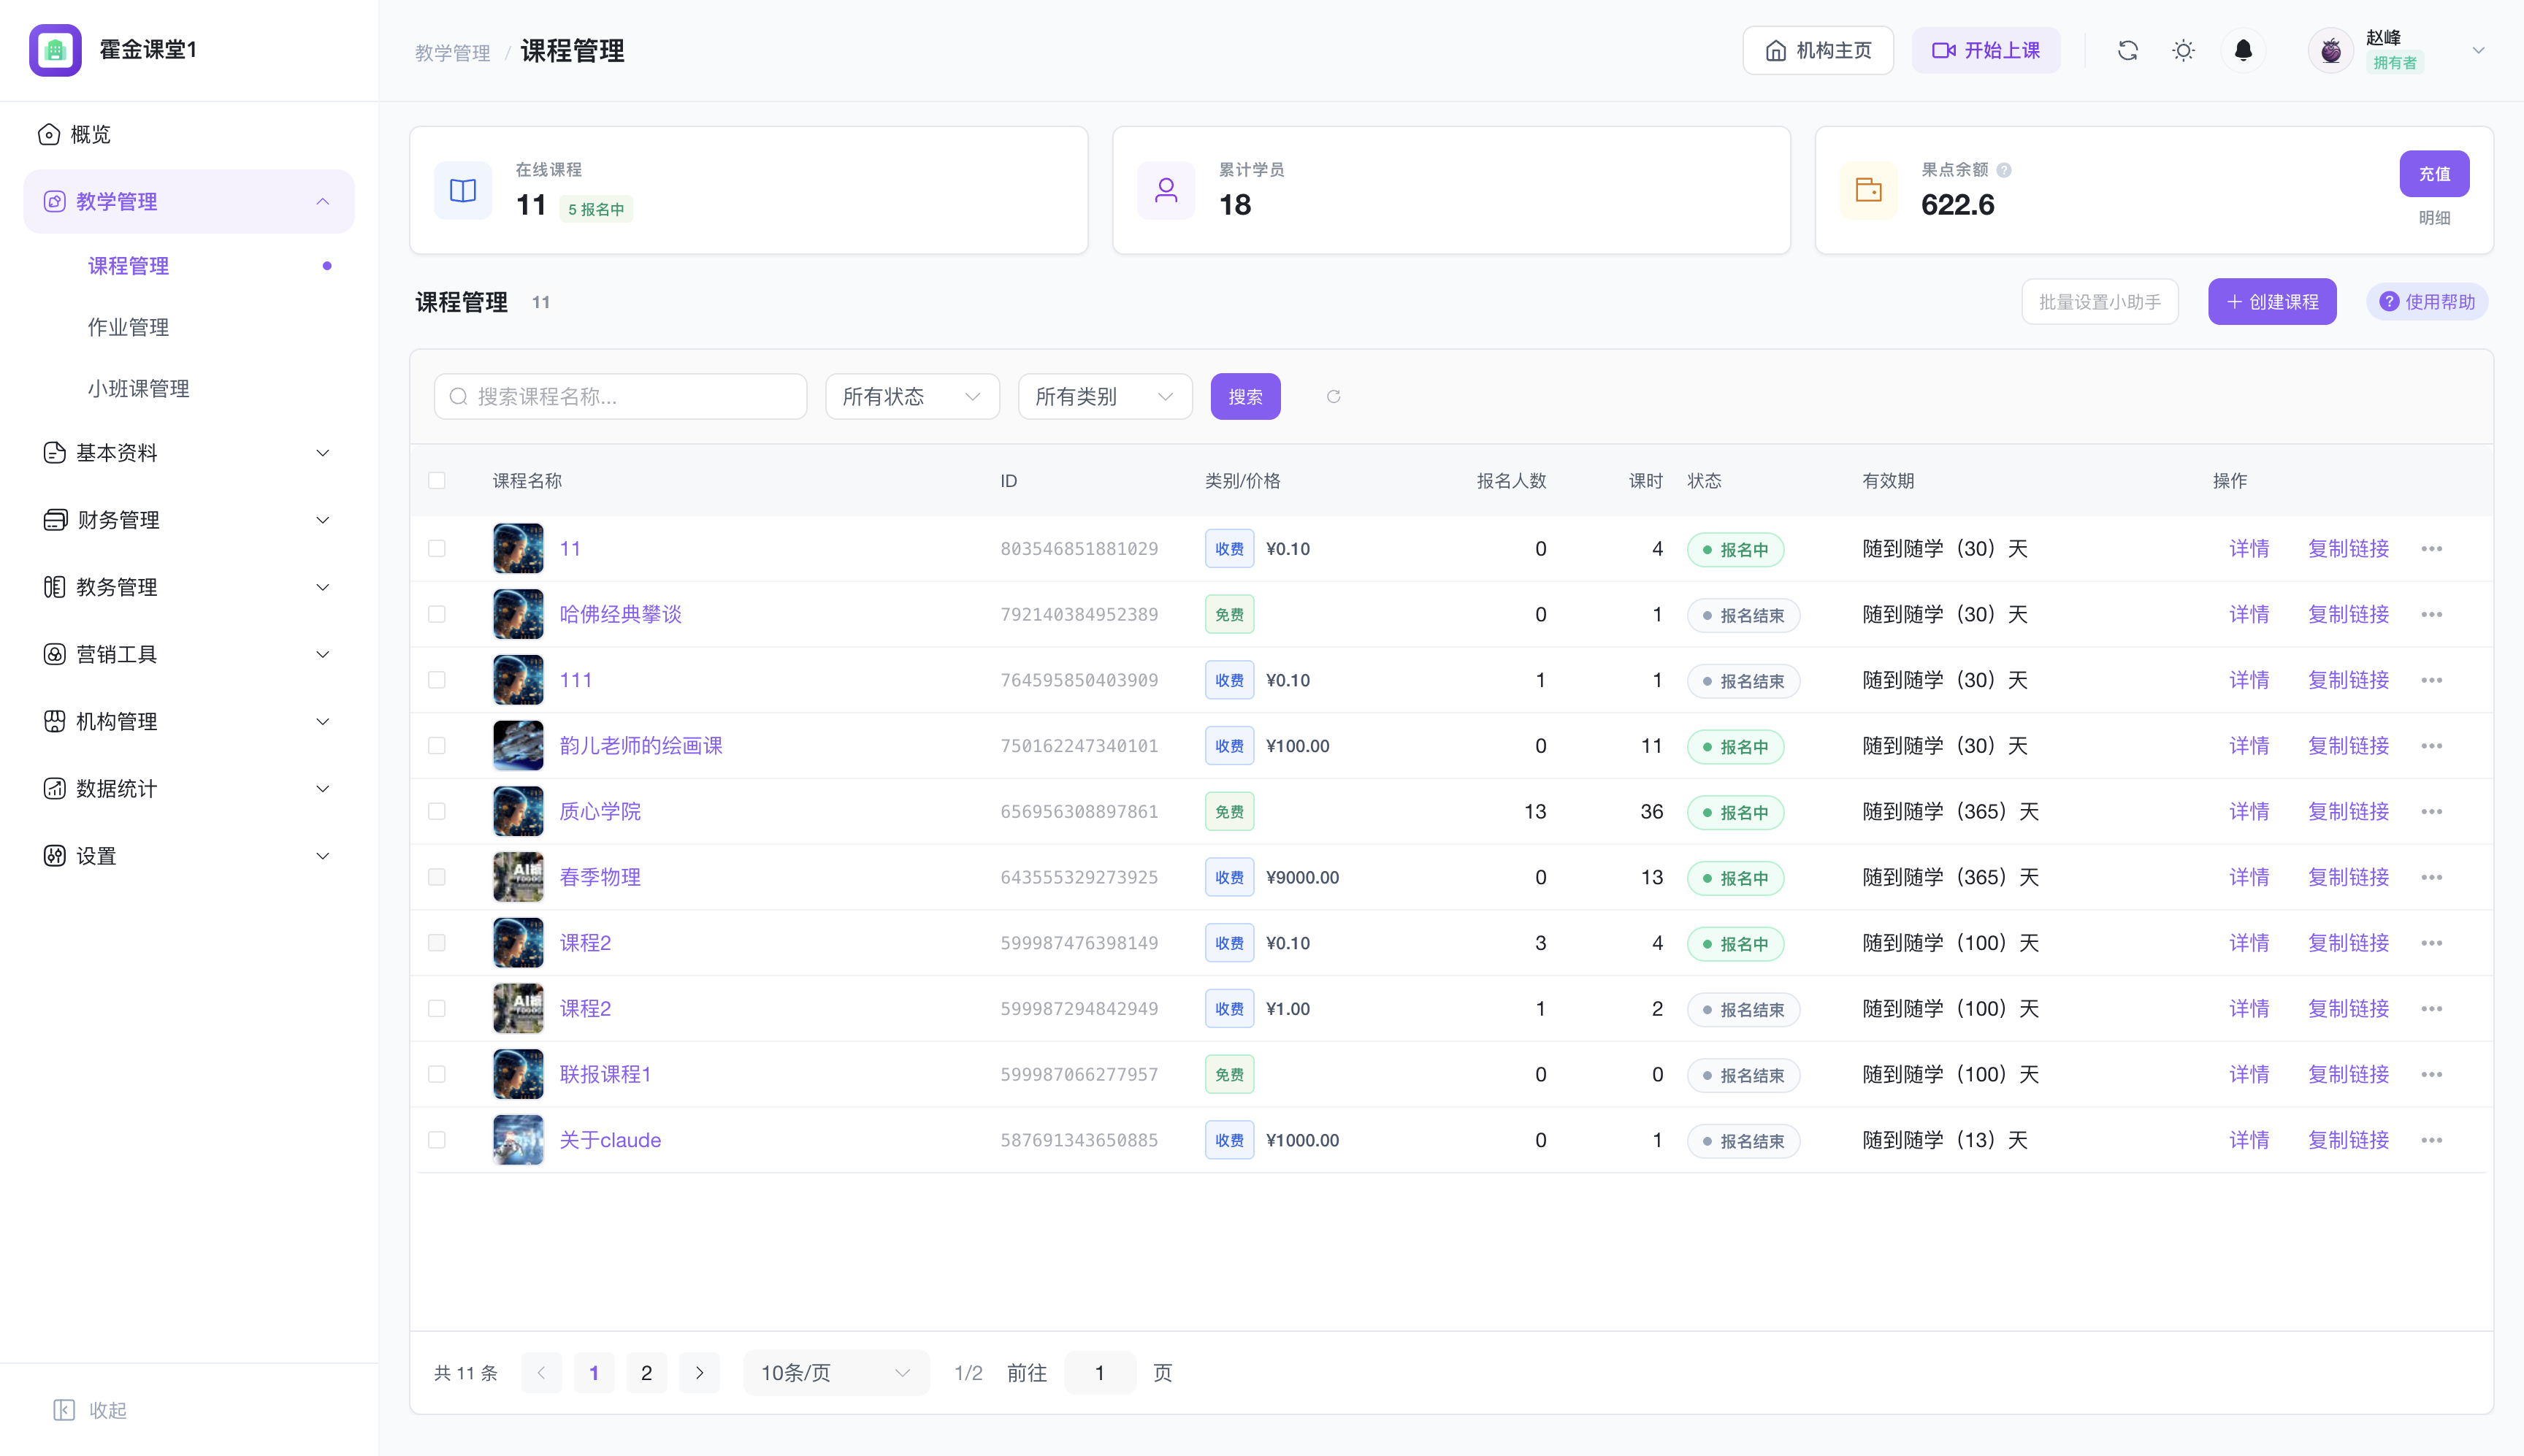
Task: Check the box for 韵儿老师的绘画课
Action: (437, 746)
